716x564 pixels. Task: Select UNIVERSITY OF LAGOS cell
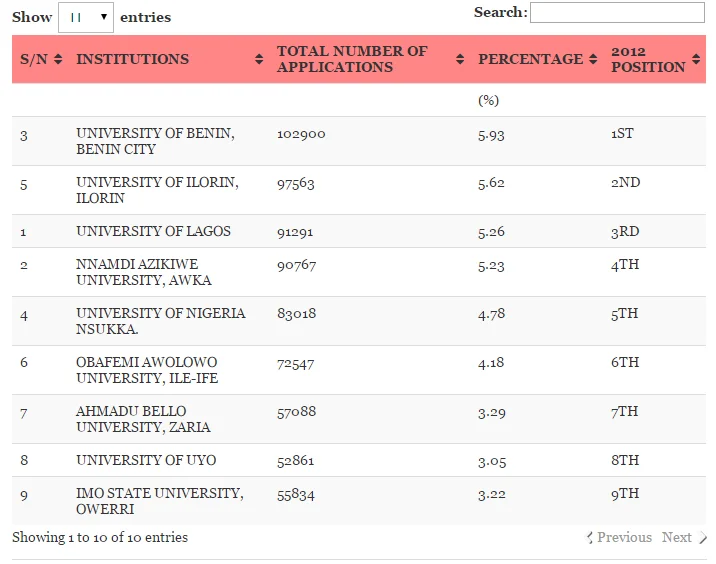click(x=153, y=231)
